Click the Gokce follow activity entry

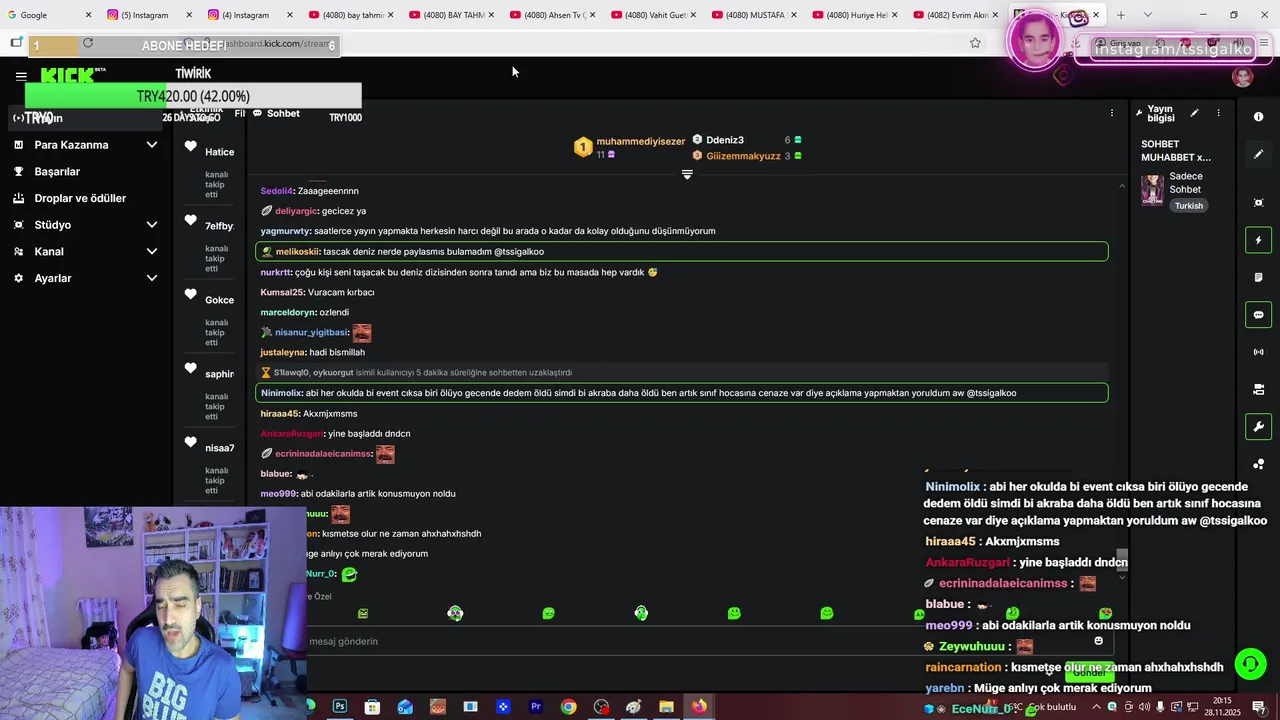coord(208,319)
